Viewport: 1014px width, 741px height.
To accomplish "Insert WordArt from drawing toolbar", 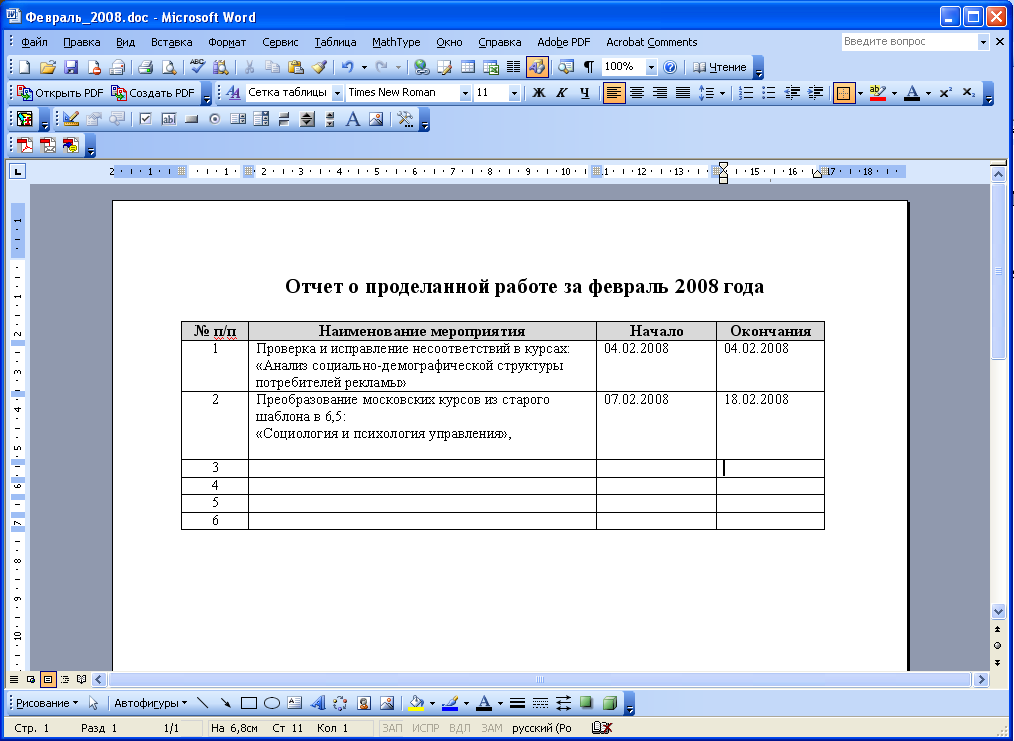I will pos(318,703).
